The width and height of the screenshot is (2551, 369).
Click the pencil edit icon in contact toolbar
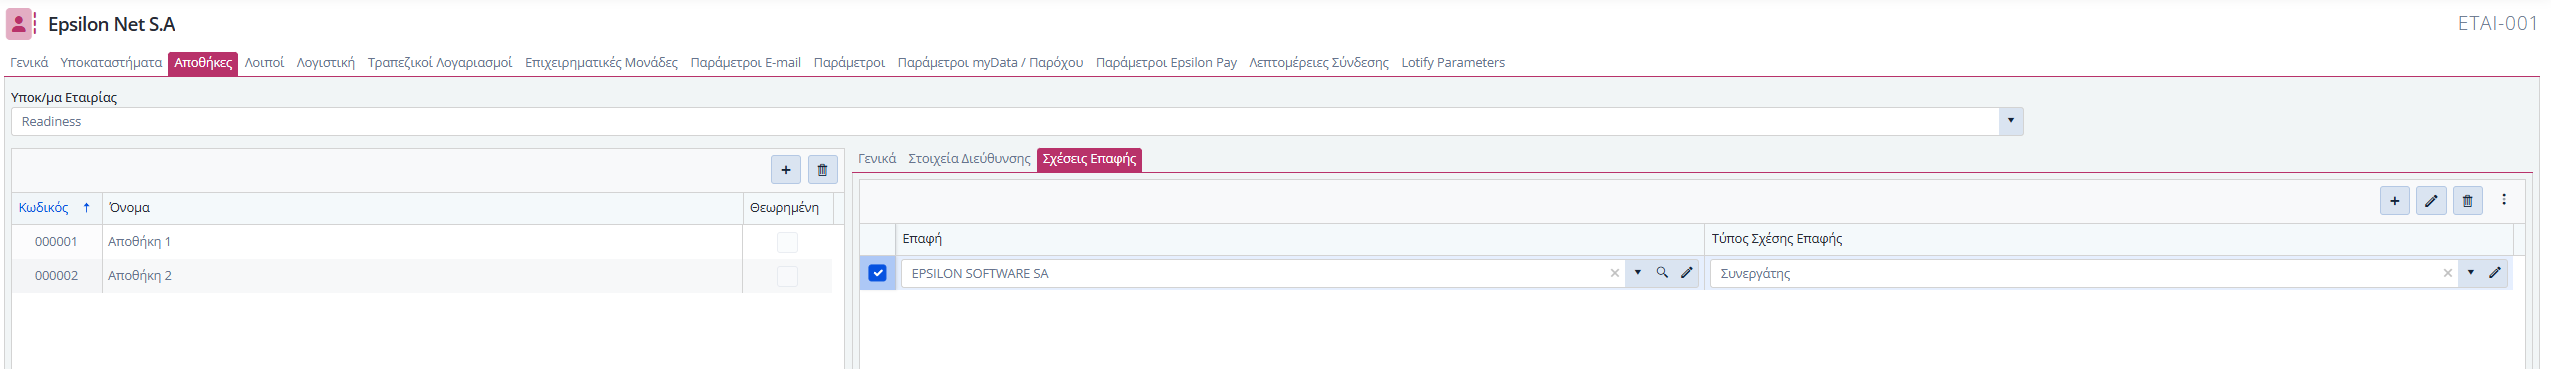pos(2431,201)
